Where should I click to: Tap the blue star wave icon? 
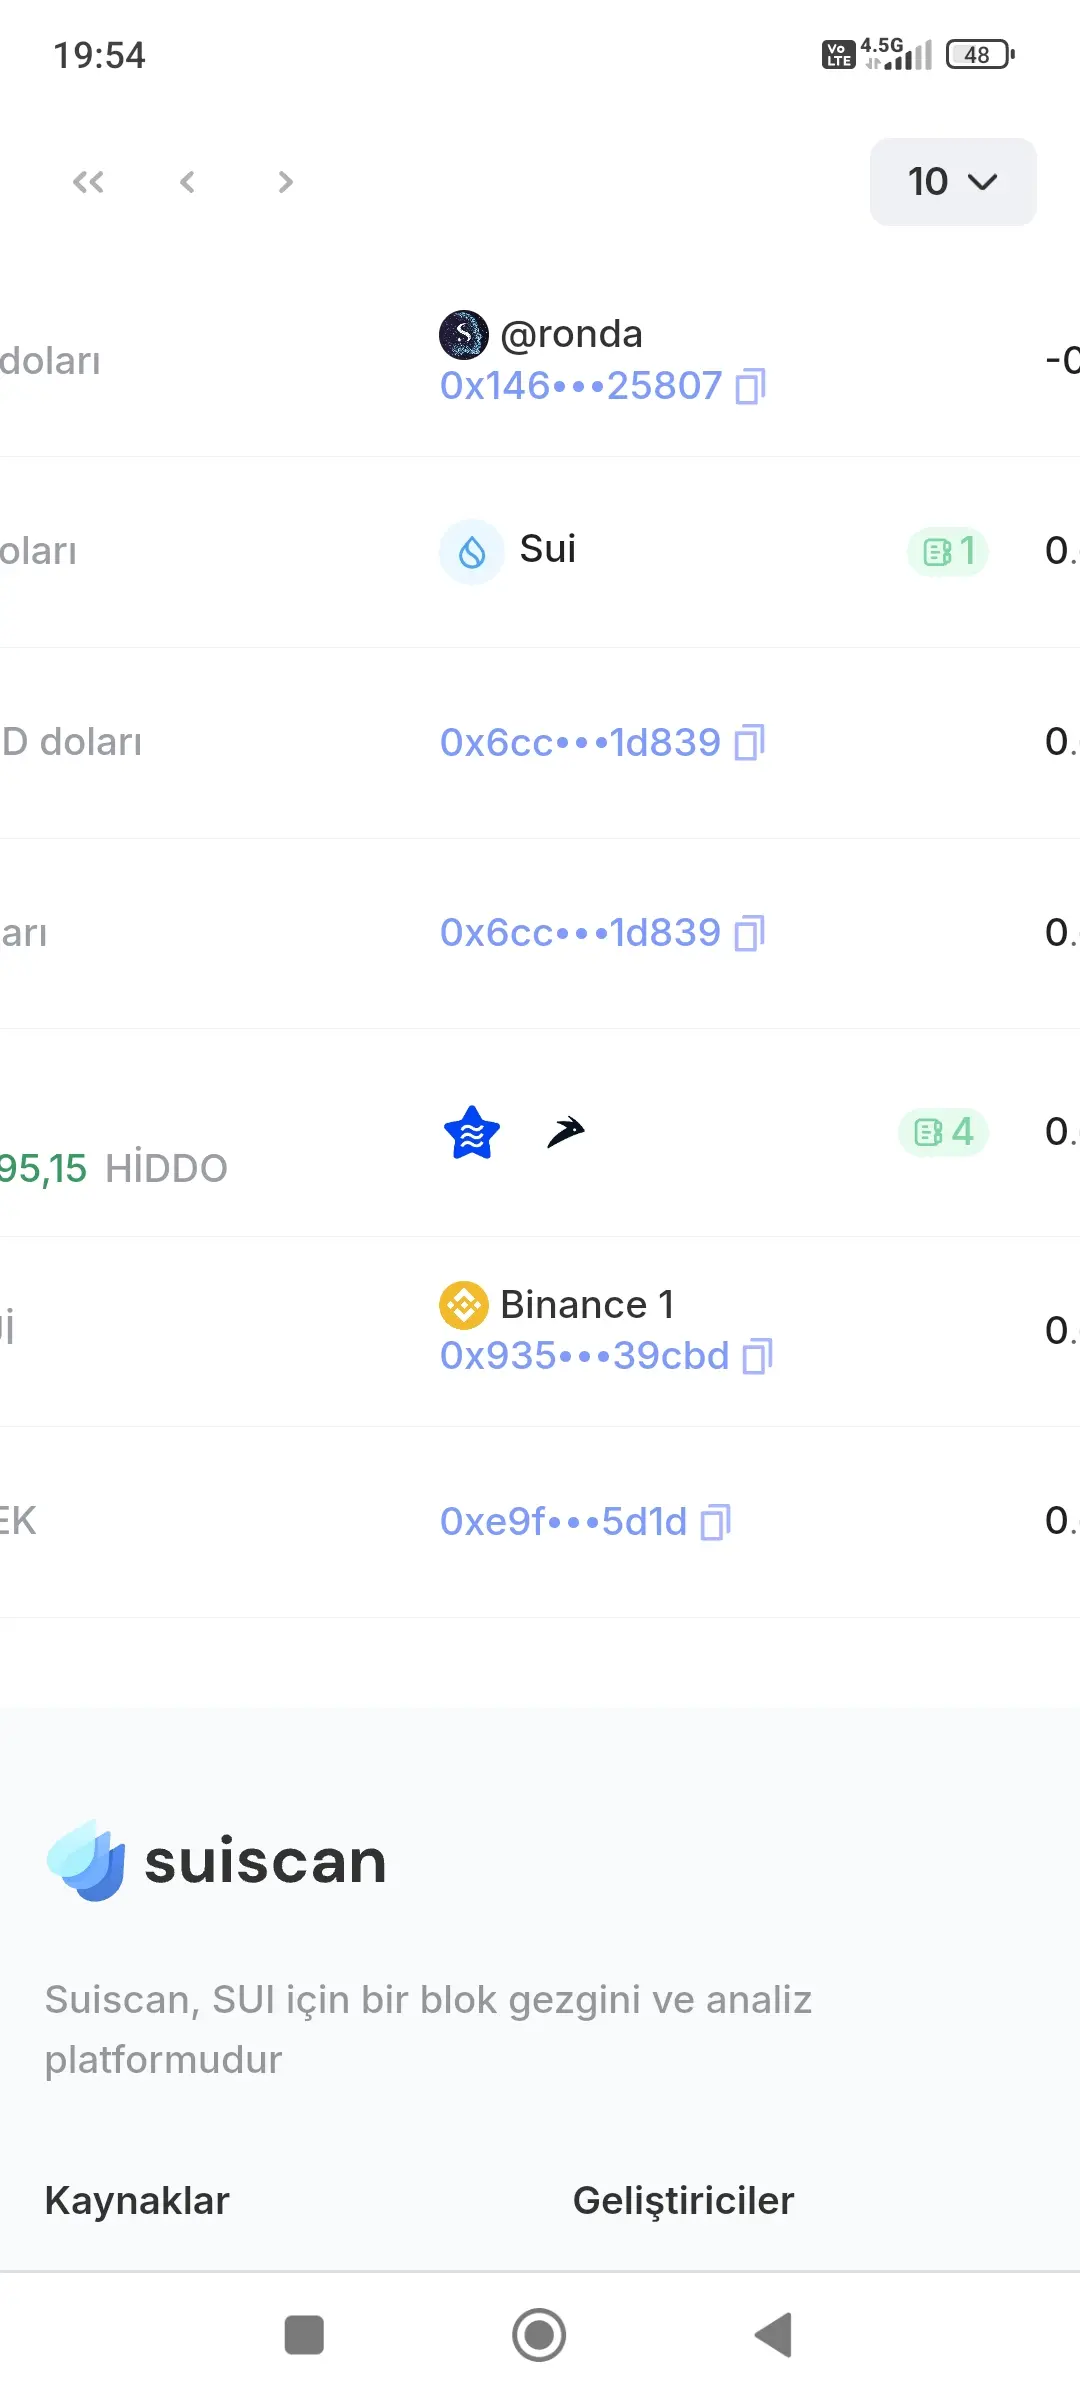472,1132
